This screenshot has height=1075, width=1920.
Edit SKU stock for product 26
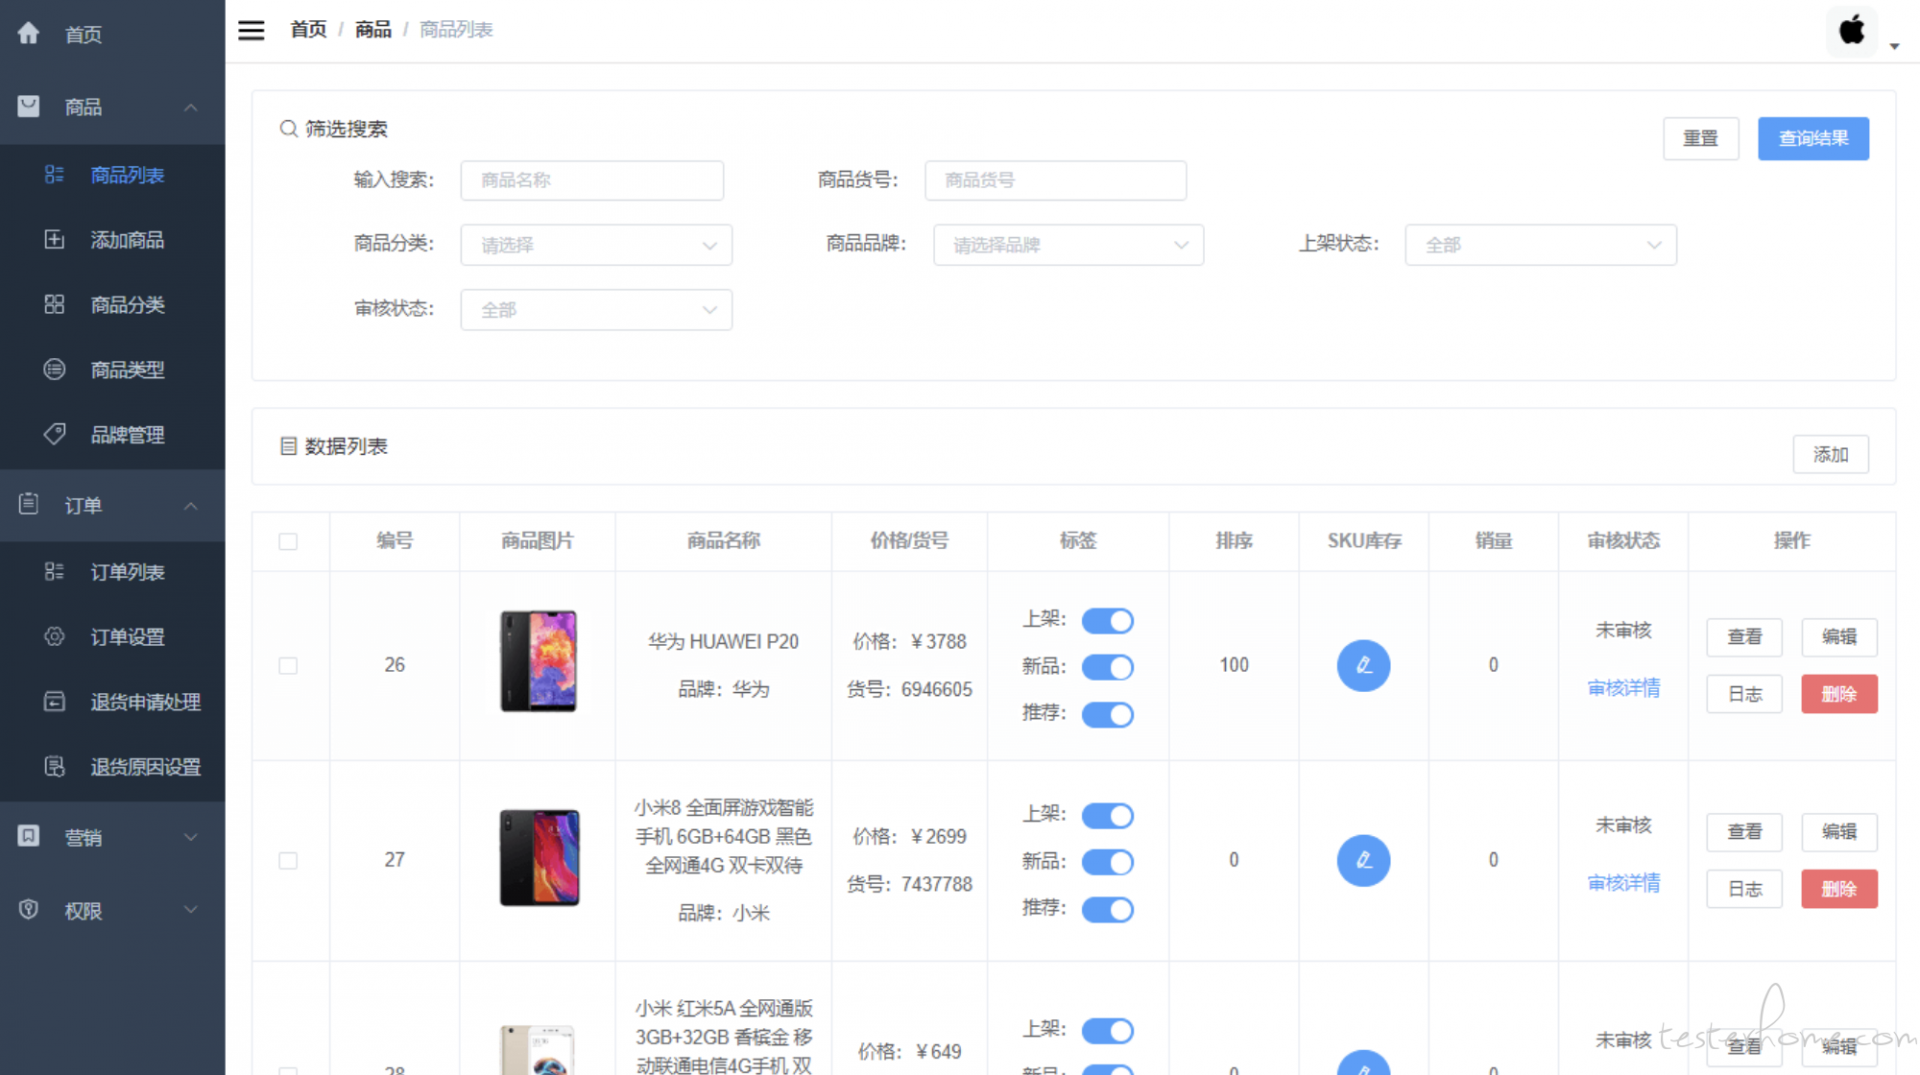[x=1363, y=665]
